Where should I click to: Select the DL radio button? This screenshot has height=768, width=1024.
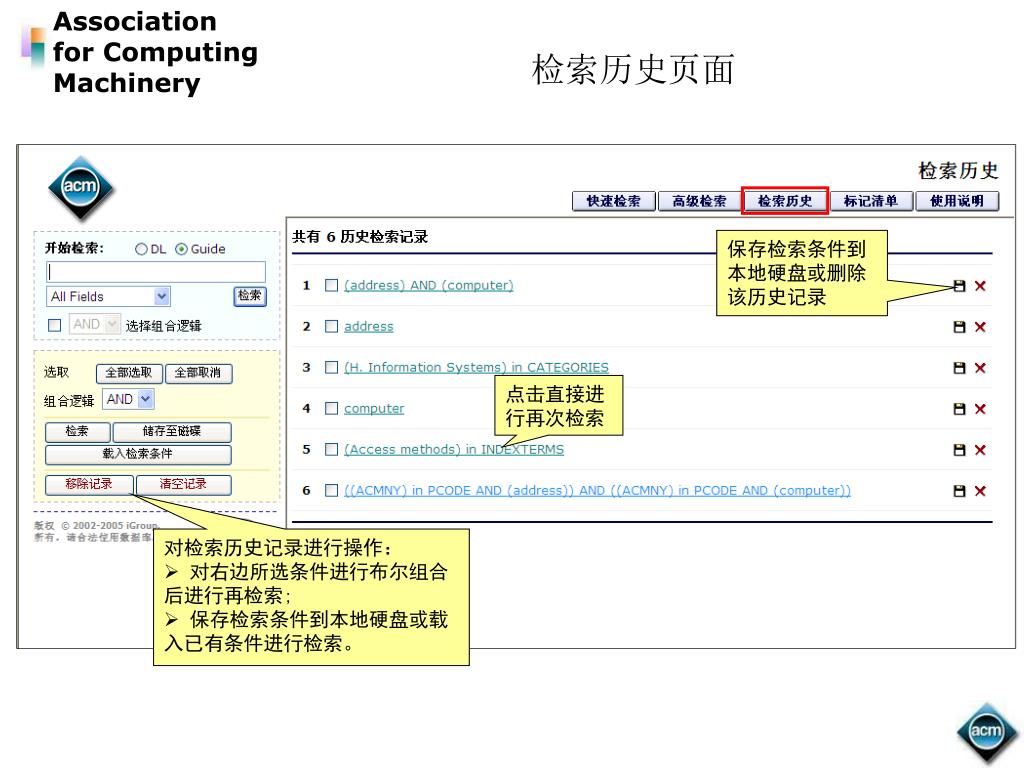tap(141, 249)
